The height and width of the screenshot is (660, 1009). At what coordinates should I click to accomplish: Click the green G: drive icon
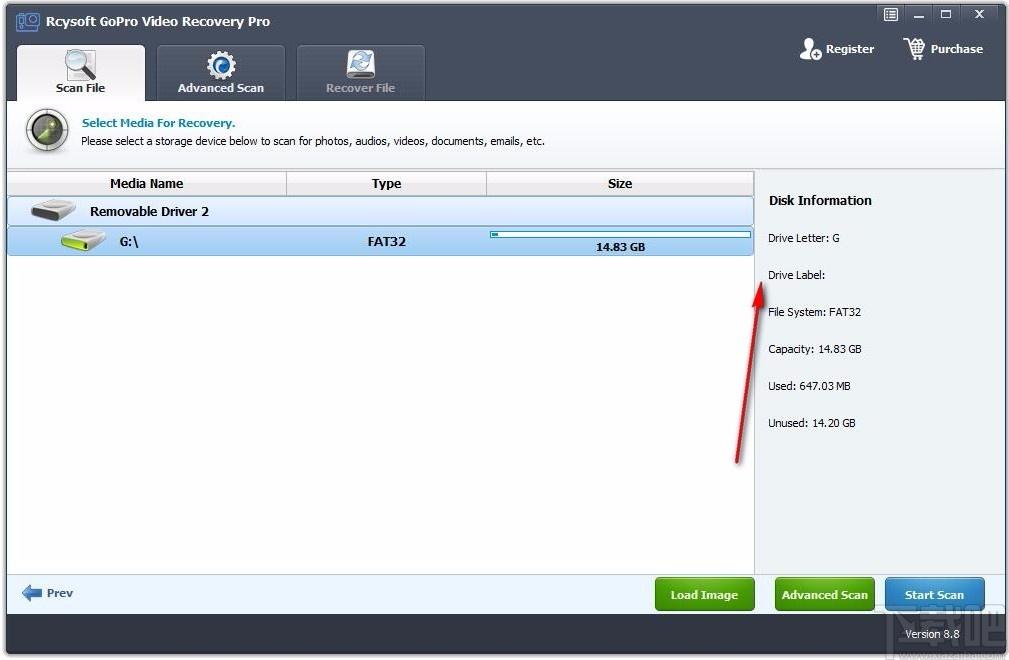(83, 241)
